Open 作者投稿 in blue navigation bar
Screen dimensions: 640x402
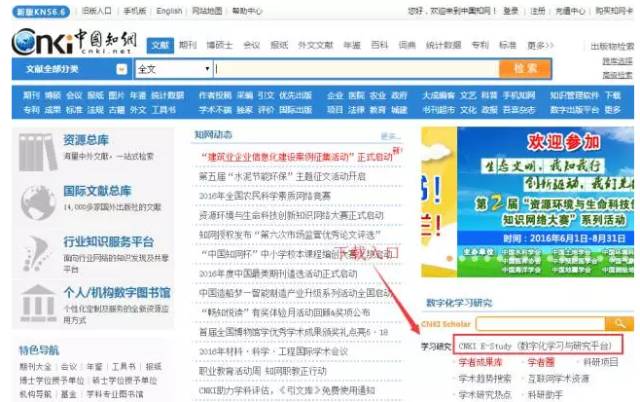(x=215, y=96)
